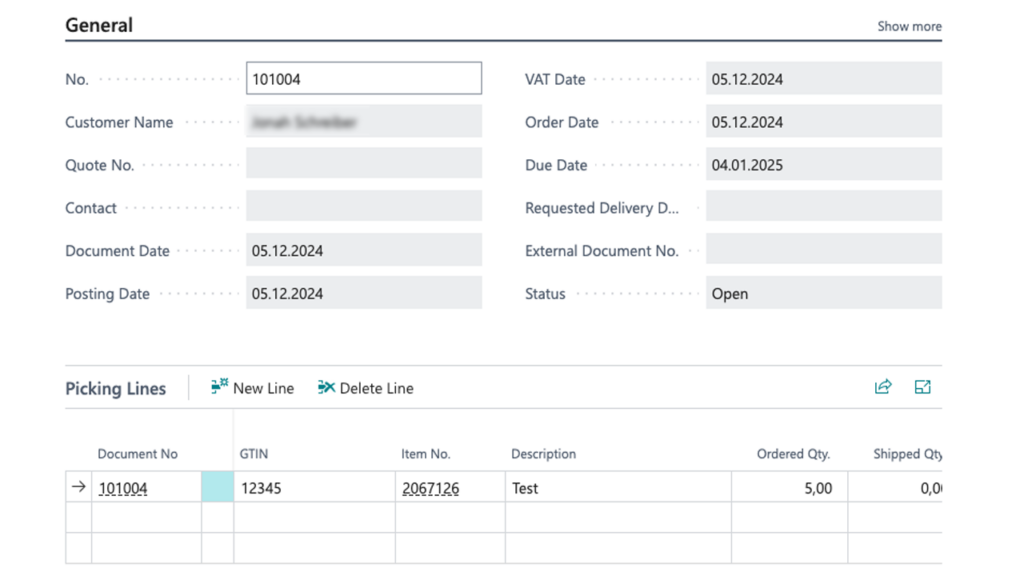The height and width of the screenshot is (576, 1024).
Task: Sort by the Item No. column header
Action: [426, 454]
